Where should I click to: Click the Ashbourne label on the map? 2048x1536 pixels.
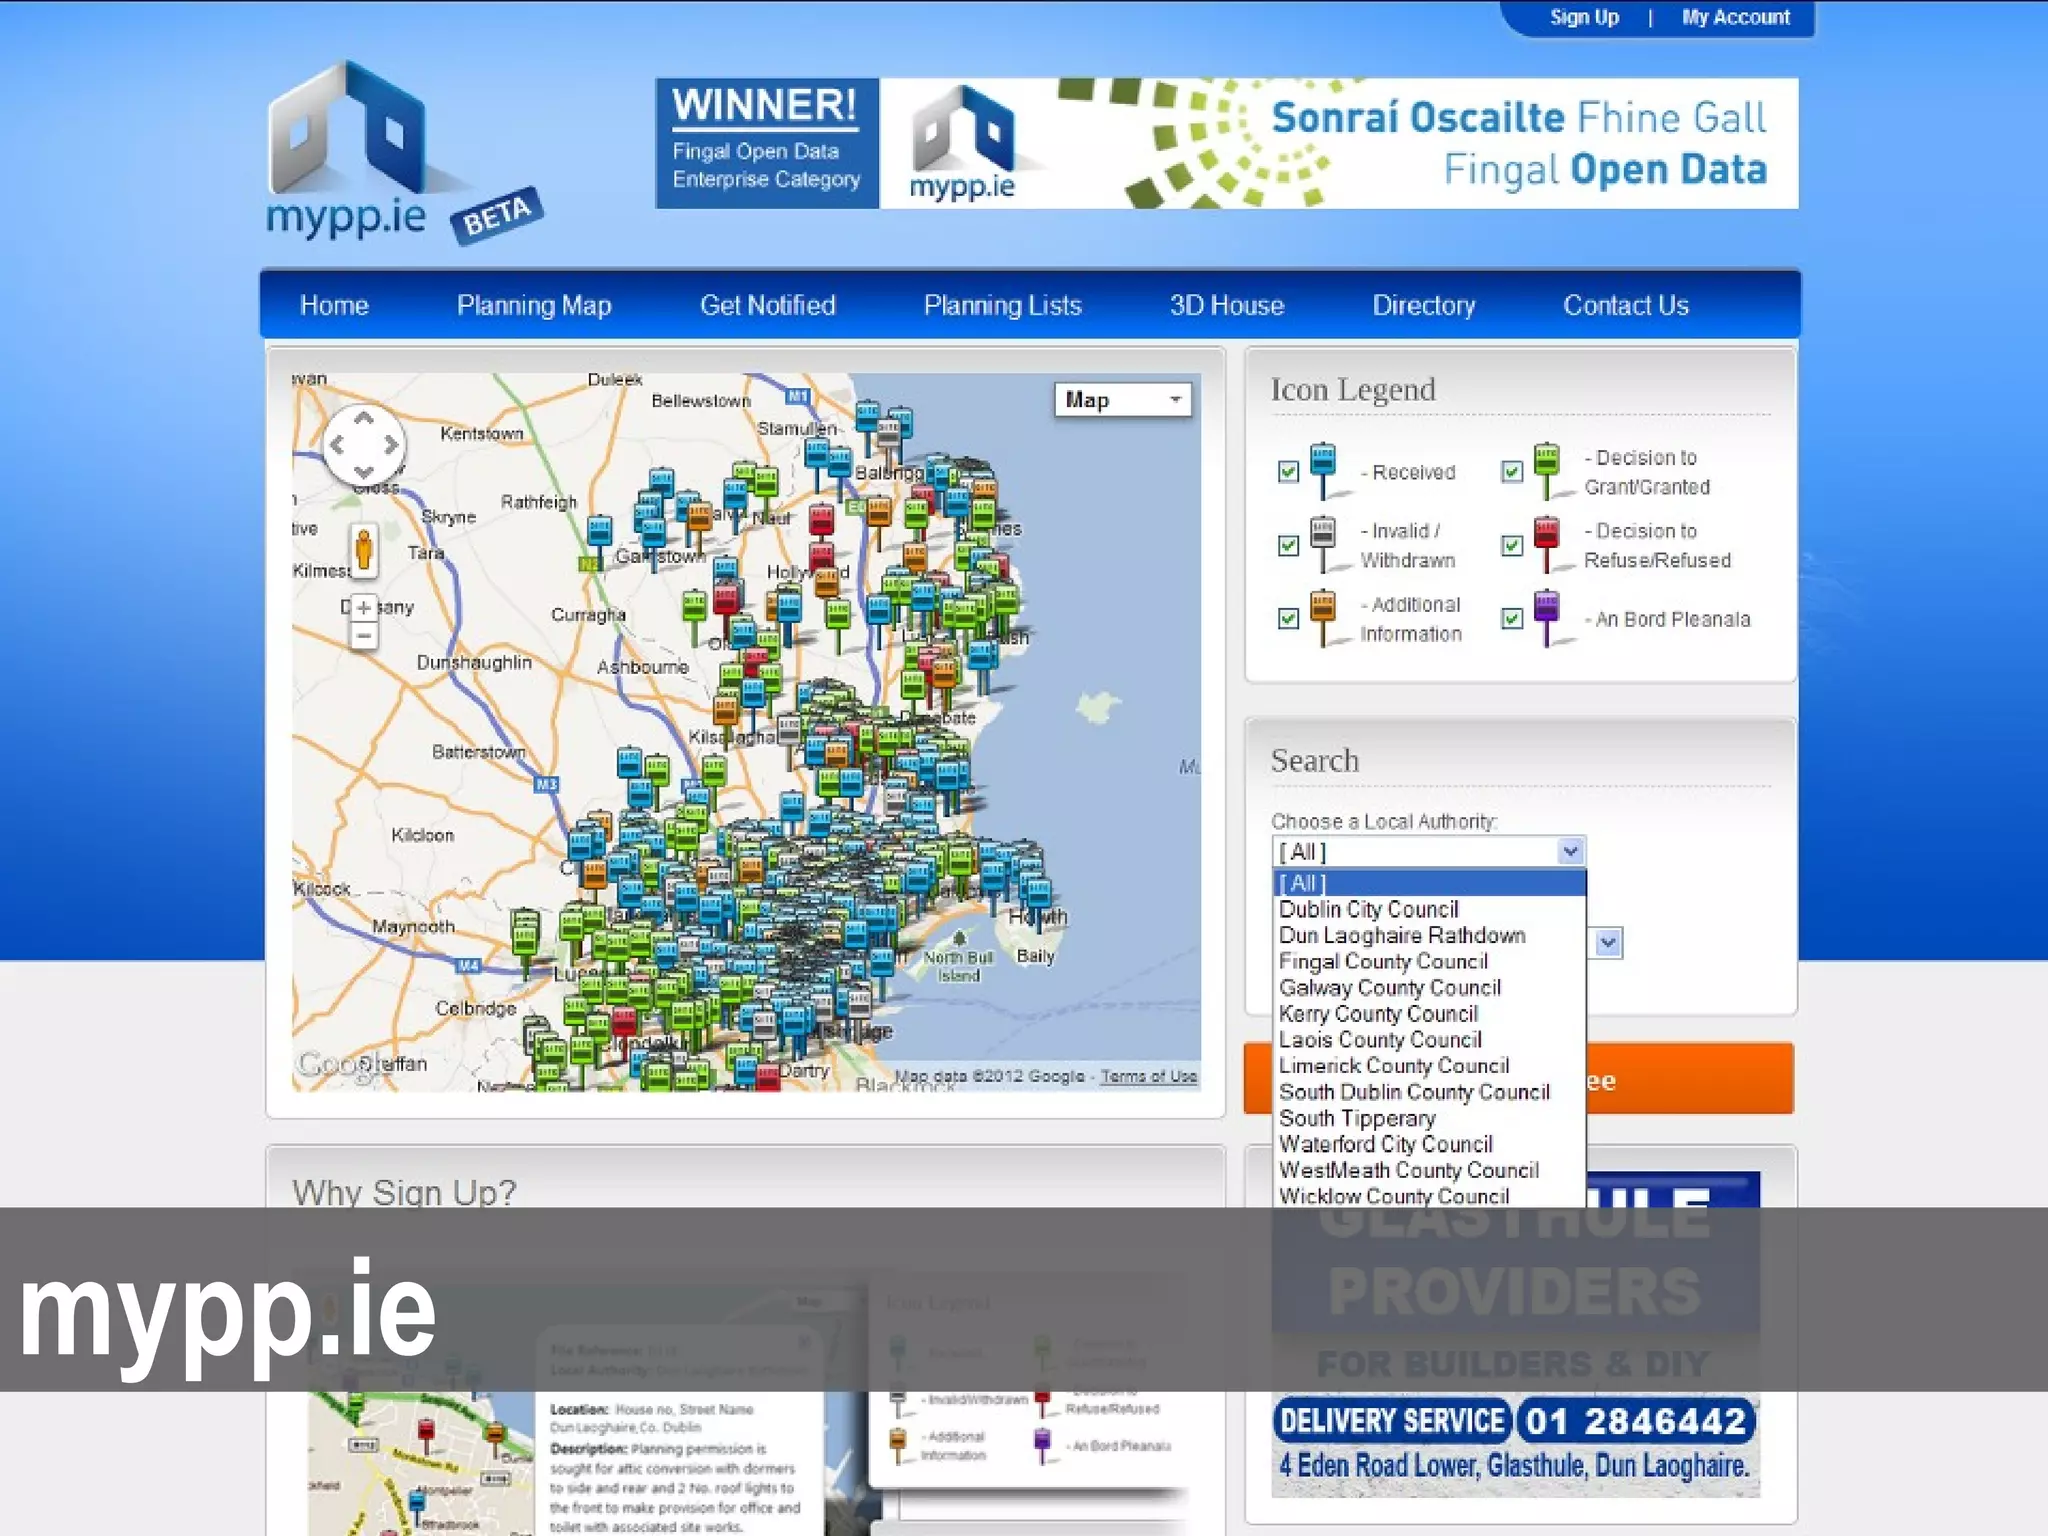[x=642, y=667]
